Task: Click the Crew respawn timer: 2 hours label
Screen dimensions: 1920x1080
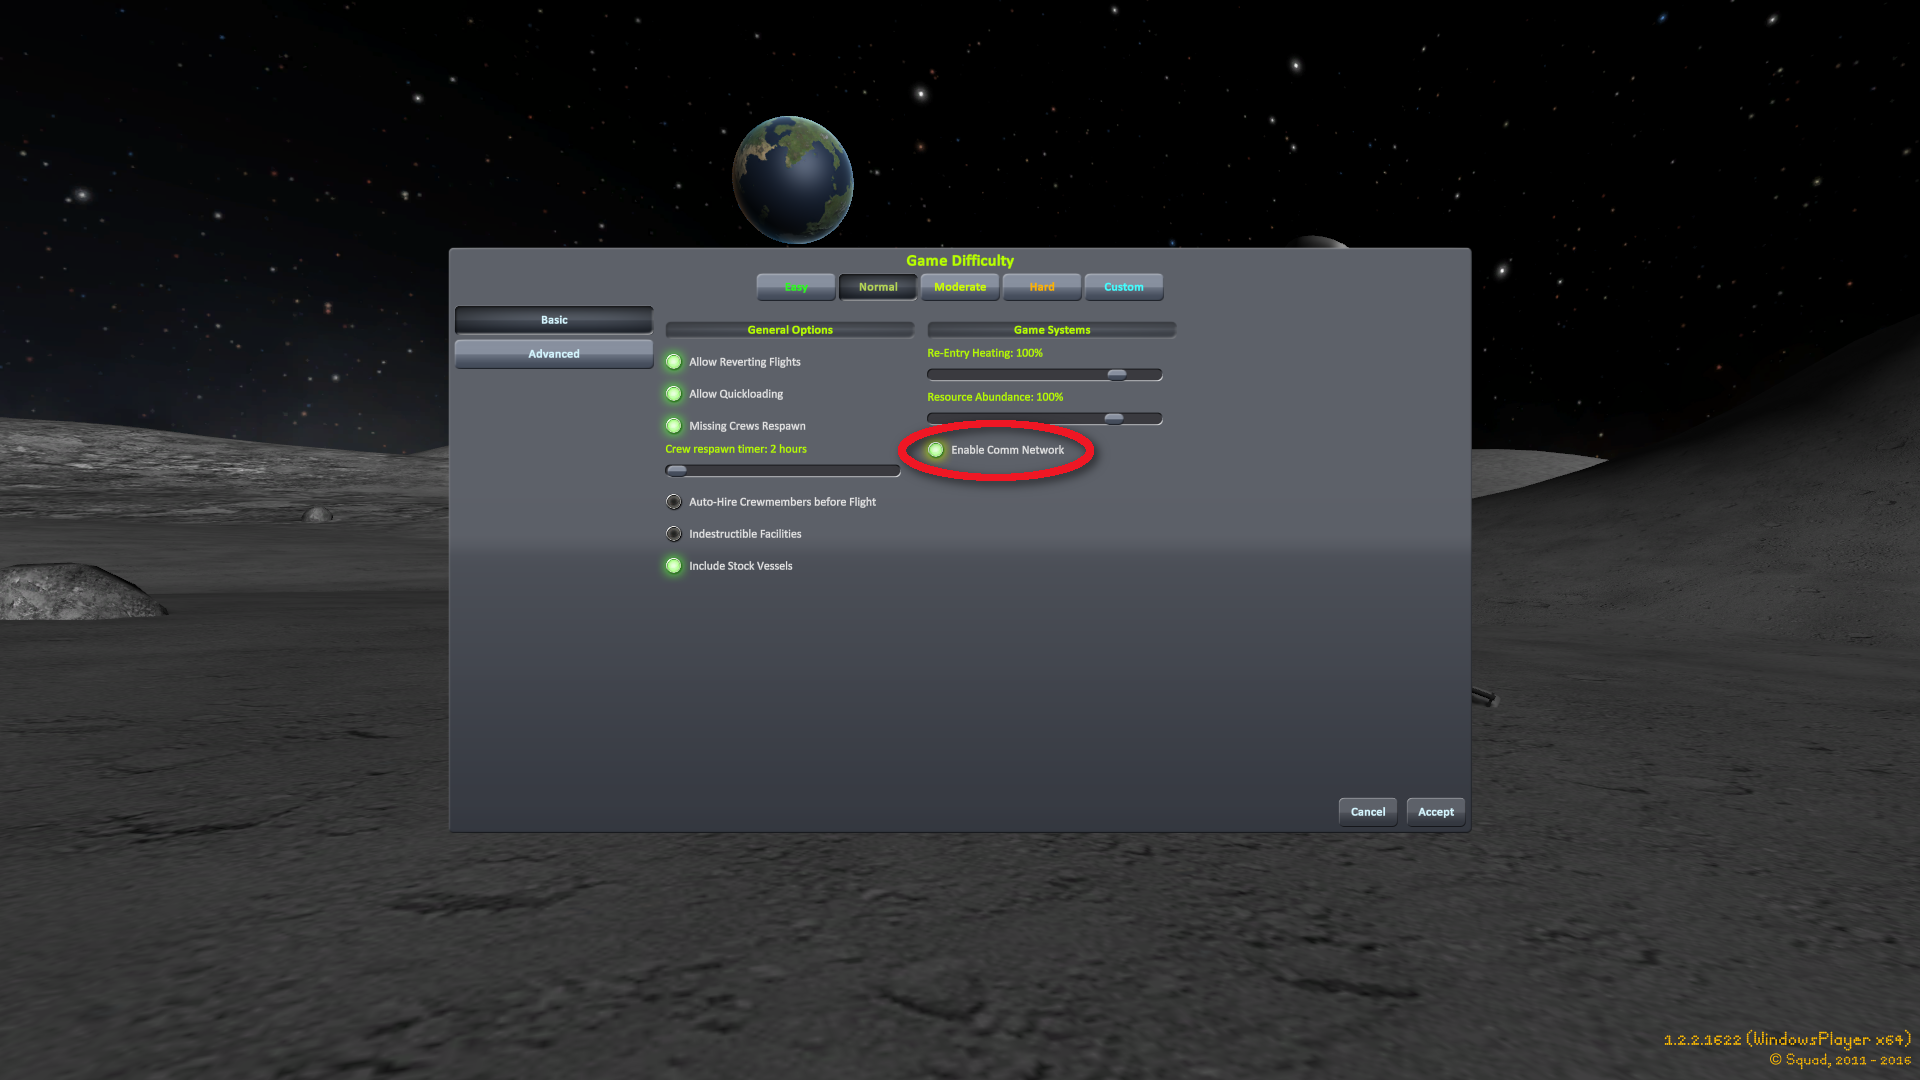Action: pos(736,449)
